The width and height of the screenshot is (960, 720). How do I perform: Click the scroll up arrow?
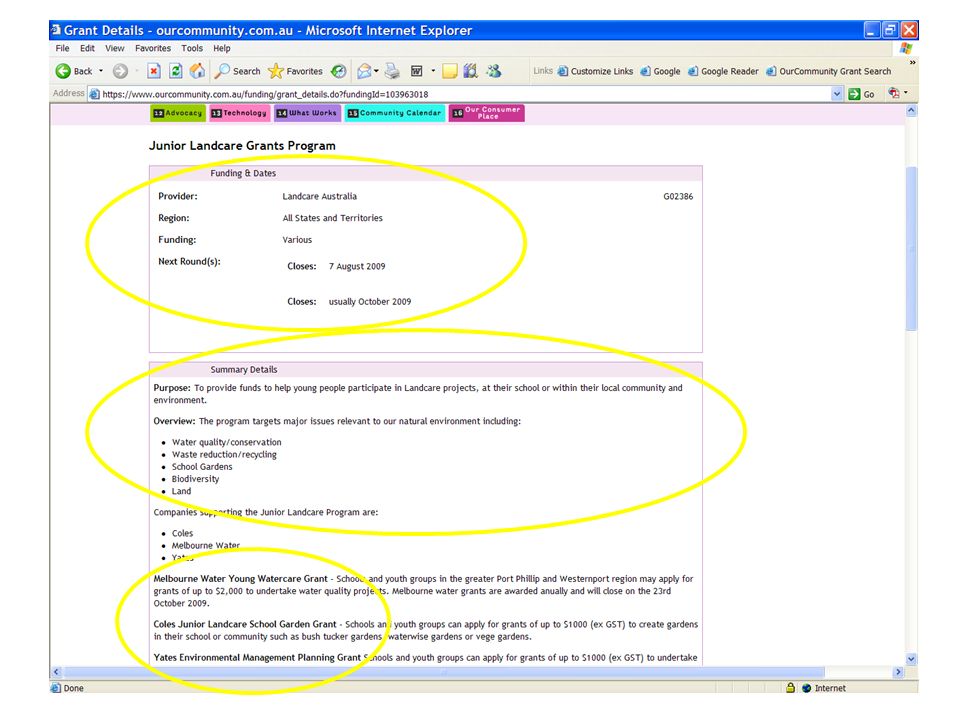click(x=911, y=111)
